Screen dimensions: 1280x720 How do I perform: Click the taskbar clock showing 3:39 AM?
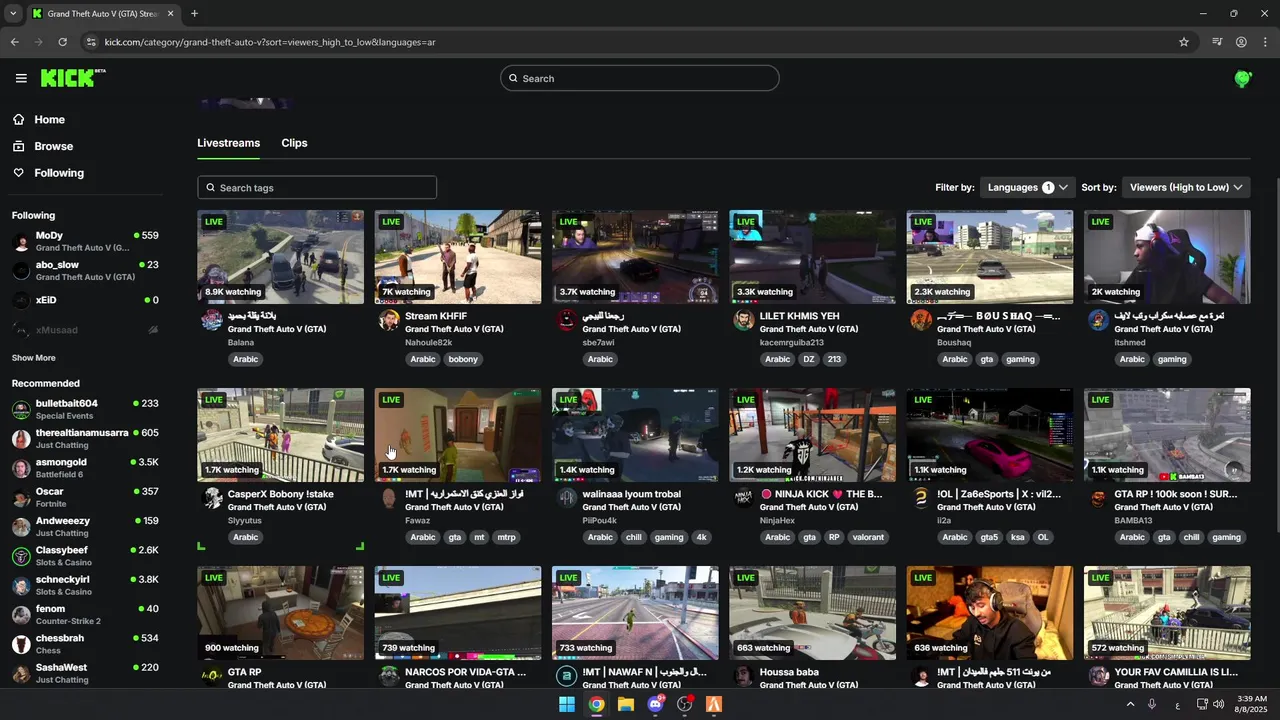[x=1251, y=704]
